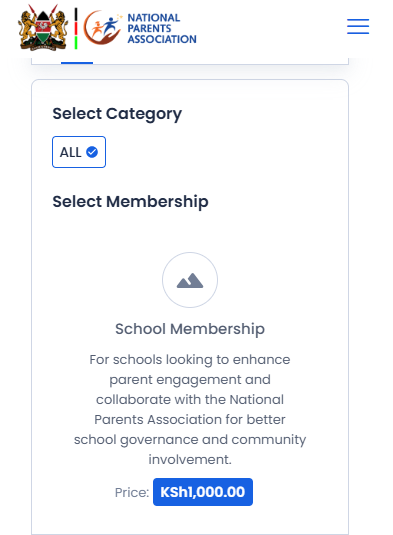Select the School Membership title

click(190, 329)
